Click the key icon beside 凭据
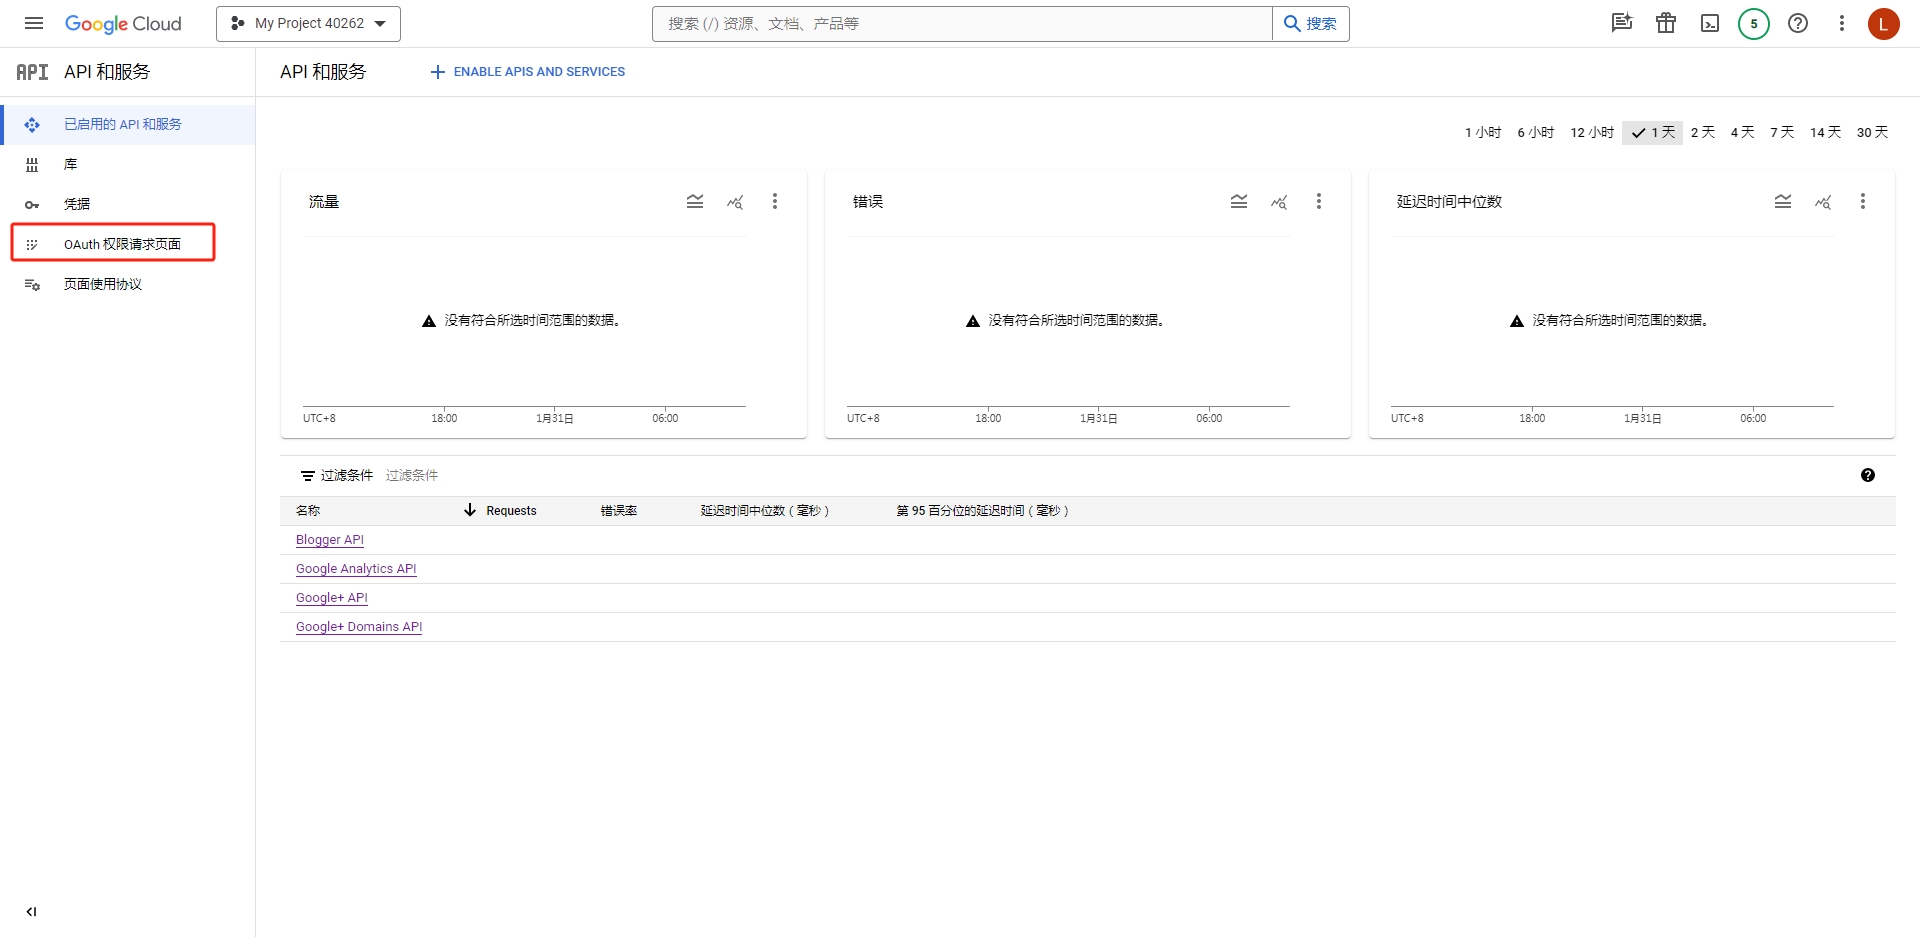The width and height of the screenshot is (1920, 937). tap(32, 205)
